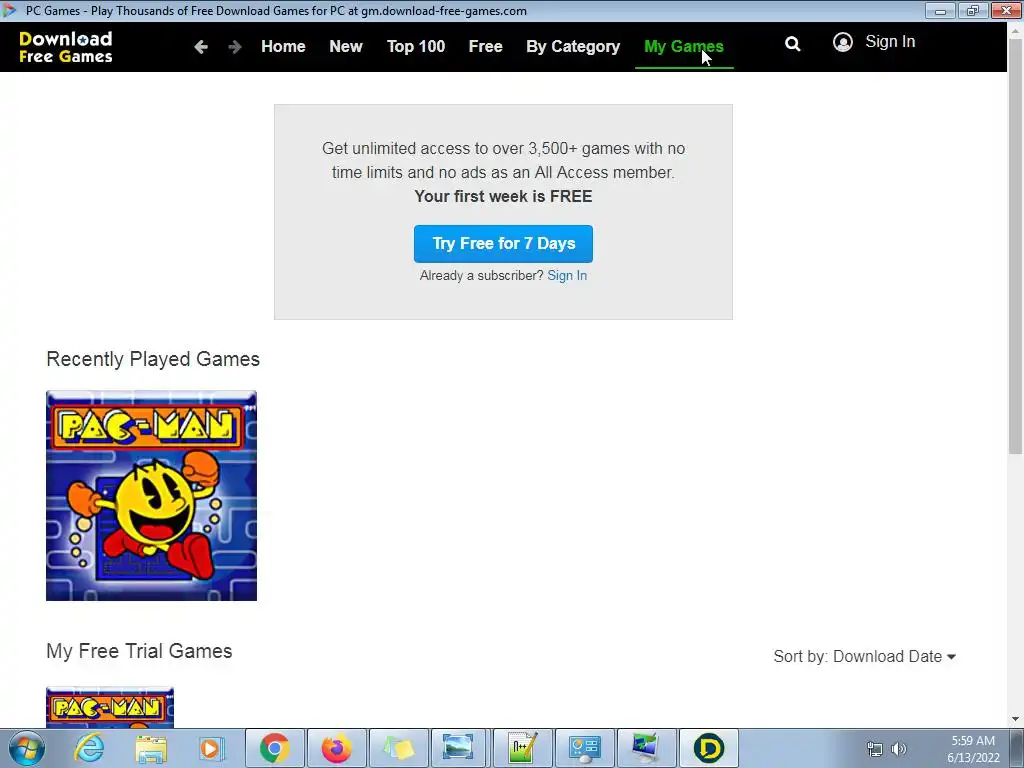
Task: Click the scrollbar down arrow
Action: (x=1016, y=720)
